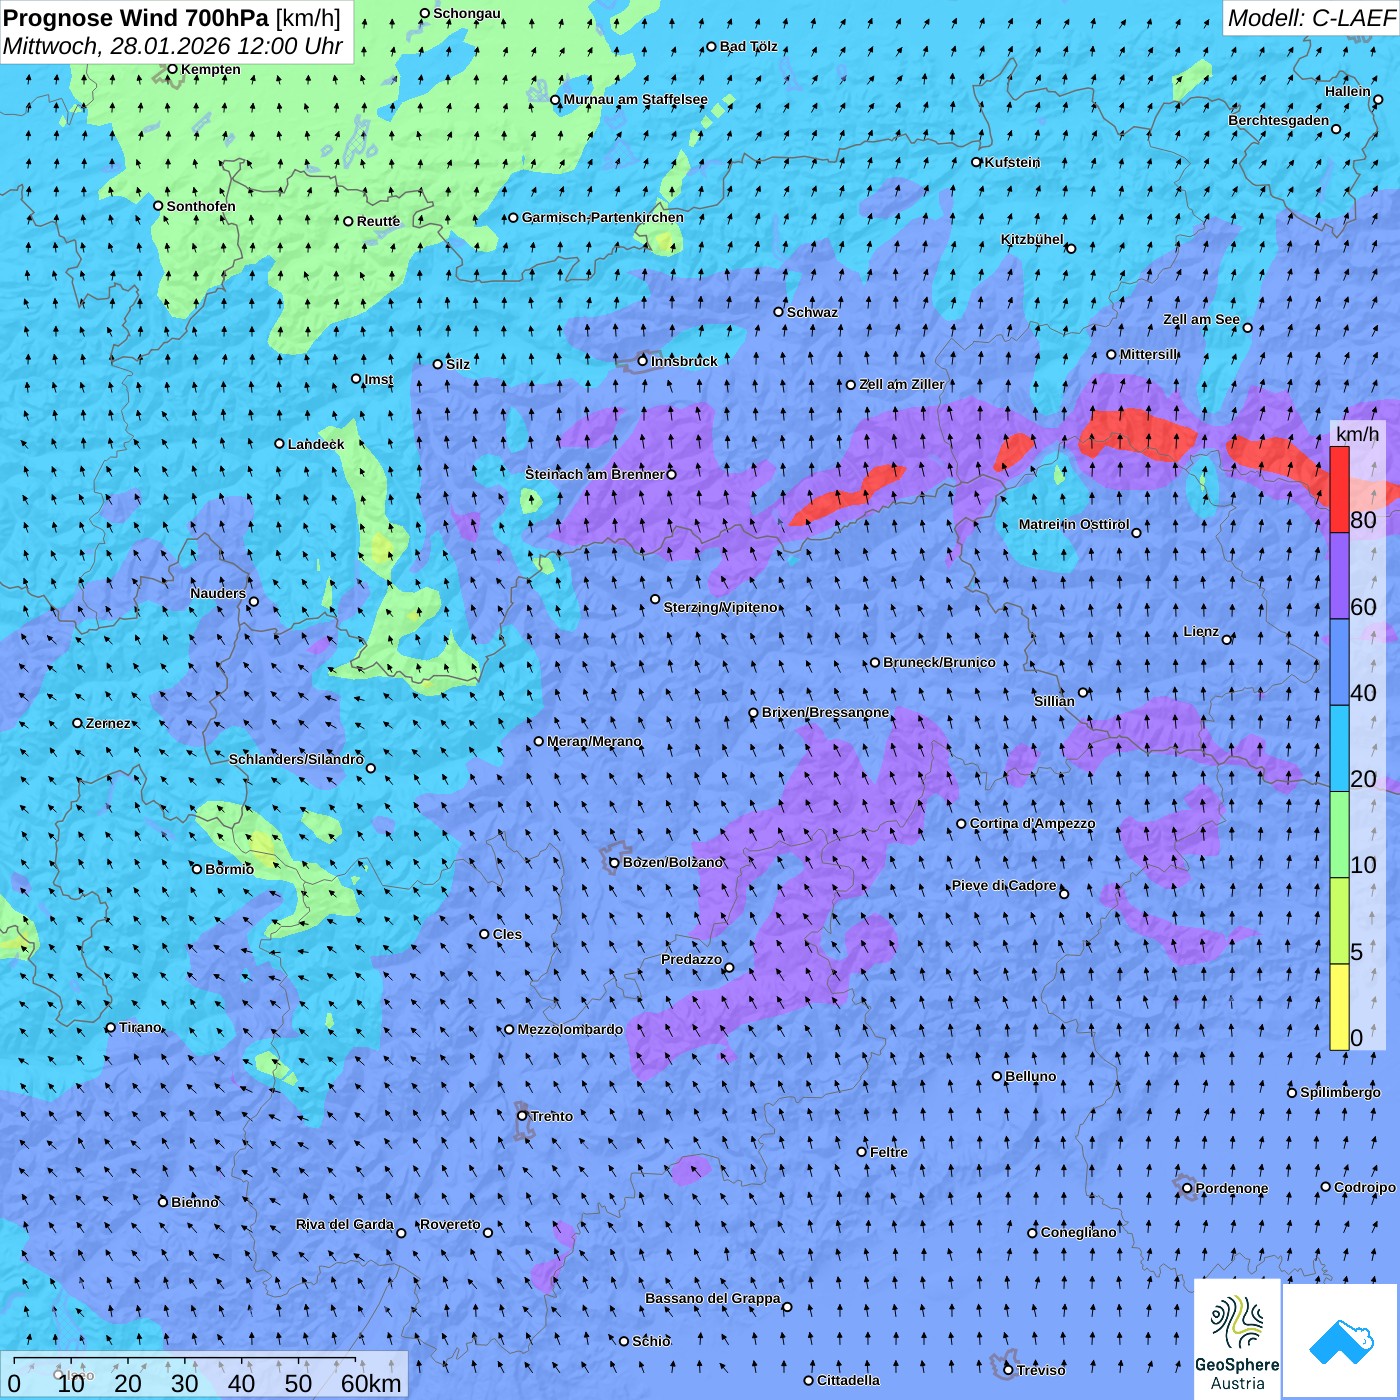Click the km/h legend heading

click(x=1358, y=433)
